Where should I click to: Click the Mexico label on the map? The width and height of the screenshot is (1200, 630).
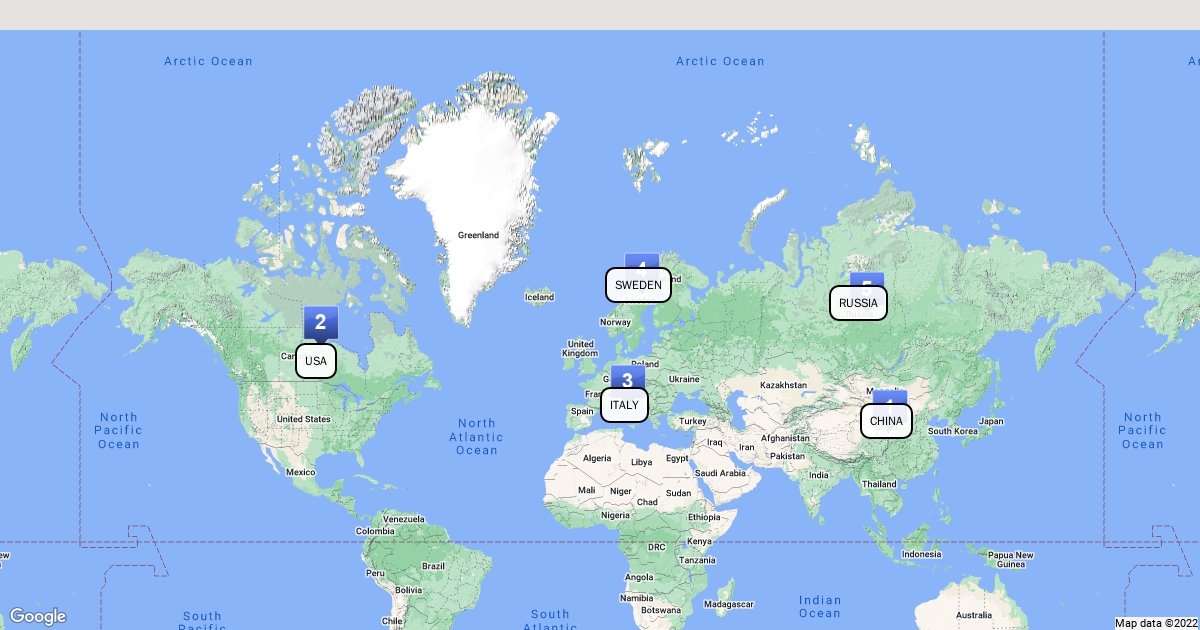click(x=301, y=471)
